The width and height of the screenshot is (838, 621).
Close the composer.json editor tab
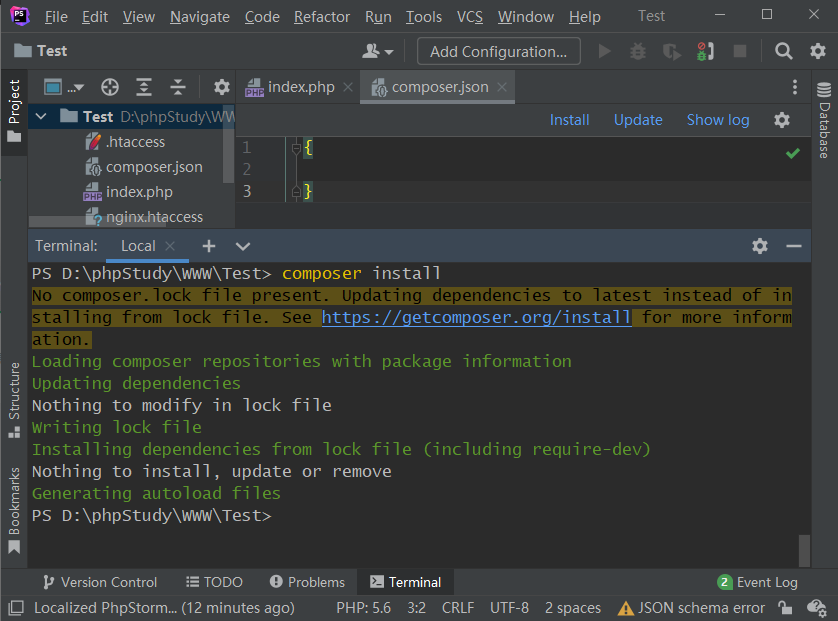(502, 87)
